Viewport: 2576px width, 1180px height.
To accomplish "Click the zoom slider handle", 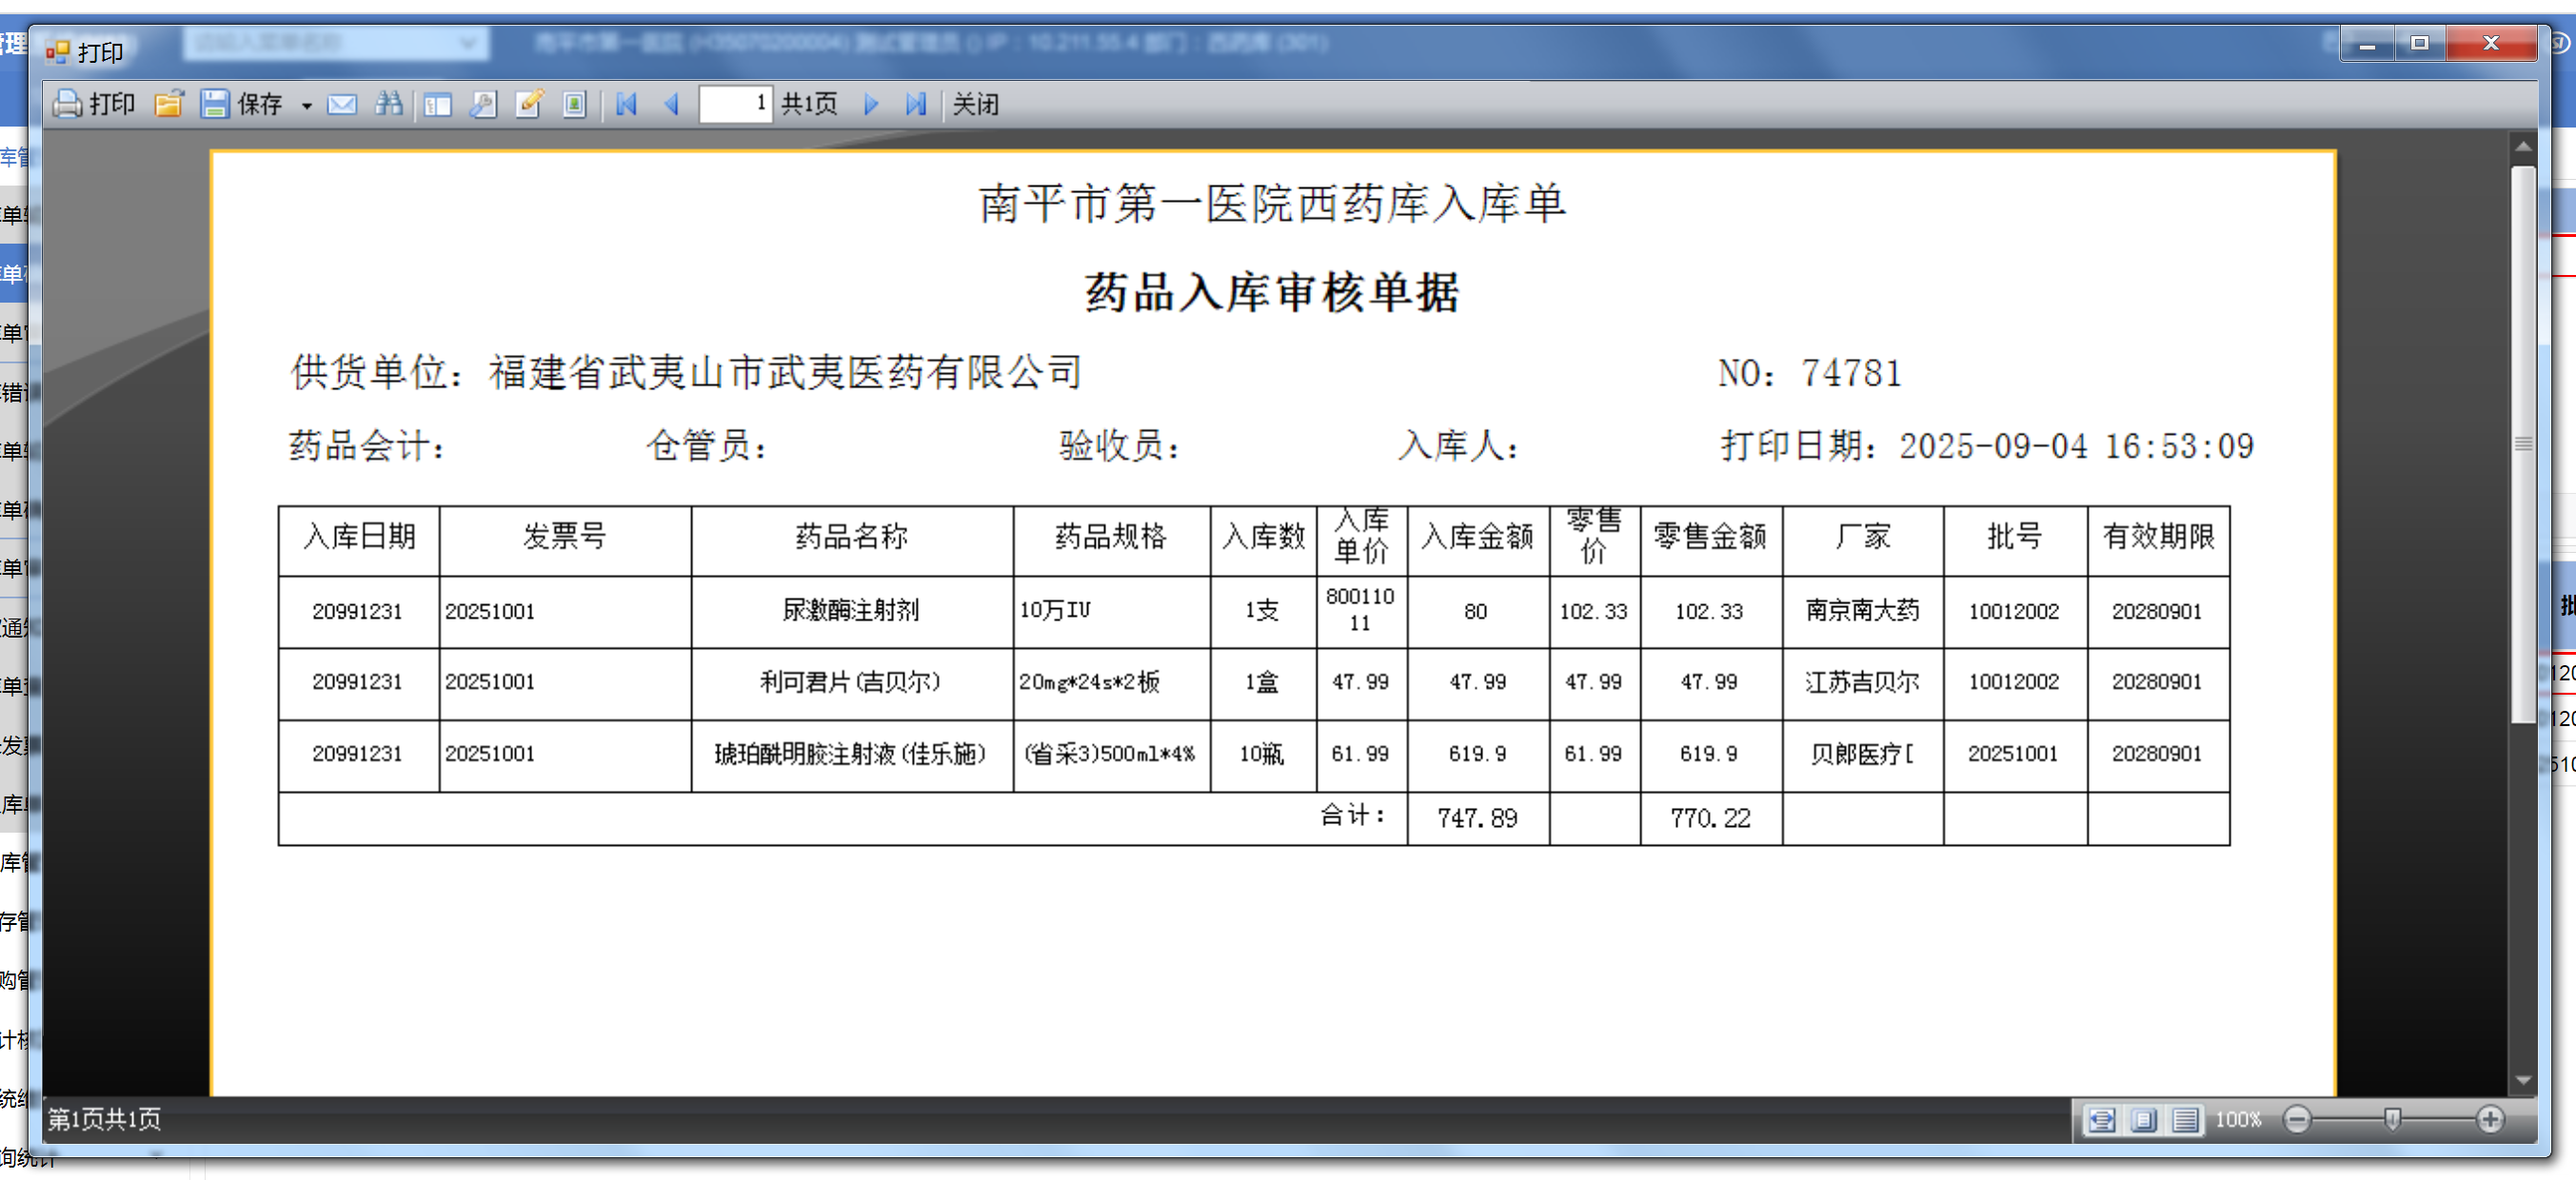I will pos(2392,1119).
